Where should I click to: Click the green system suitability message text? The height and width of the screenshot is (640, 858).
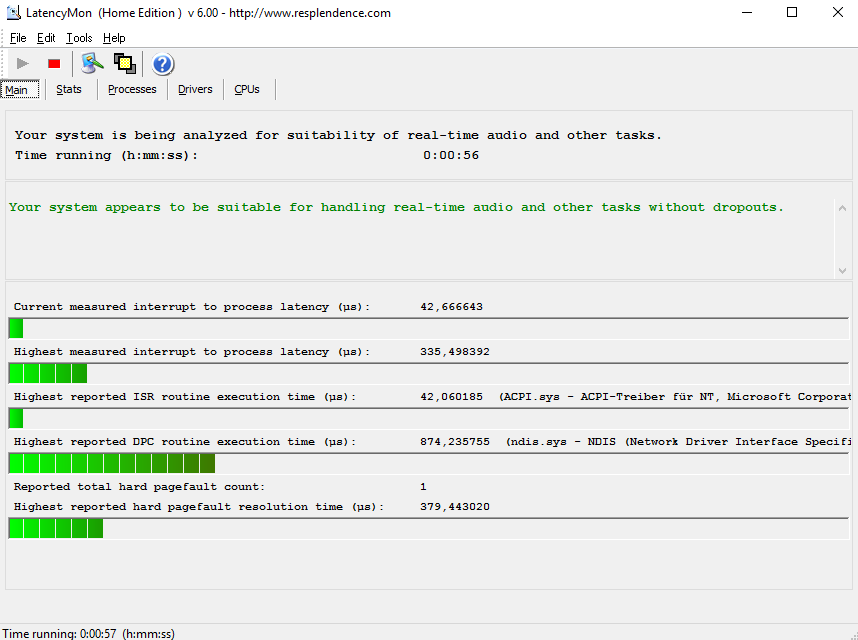(396, 208)
